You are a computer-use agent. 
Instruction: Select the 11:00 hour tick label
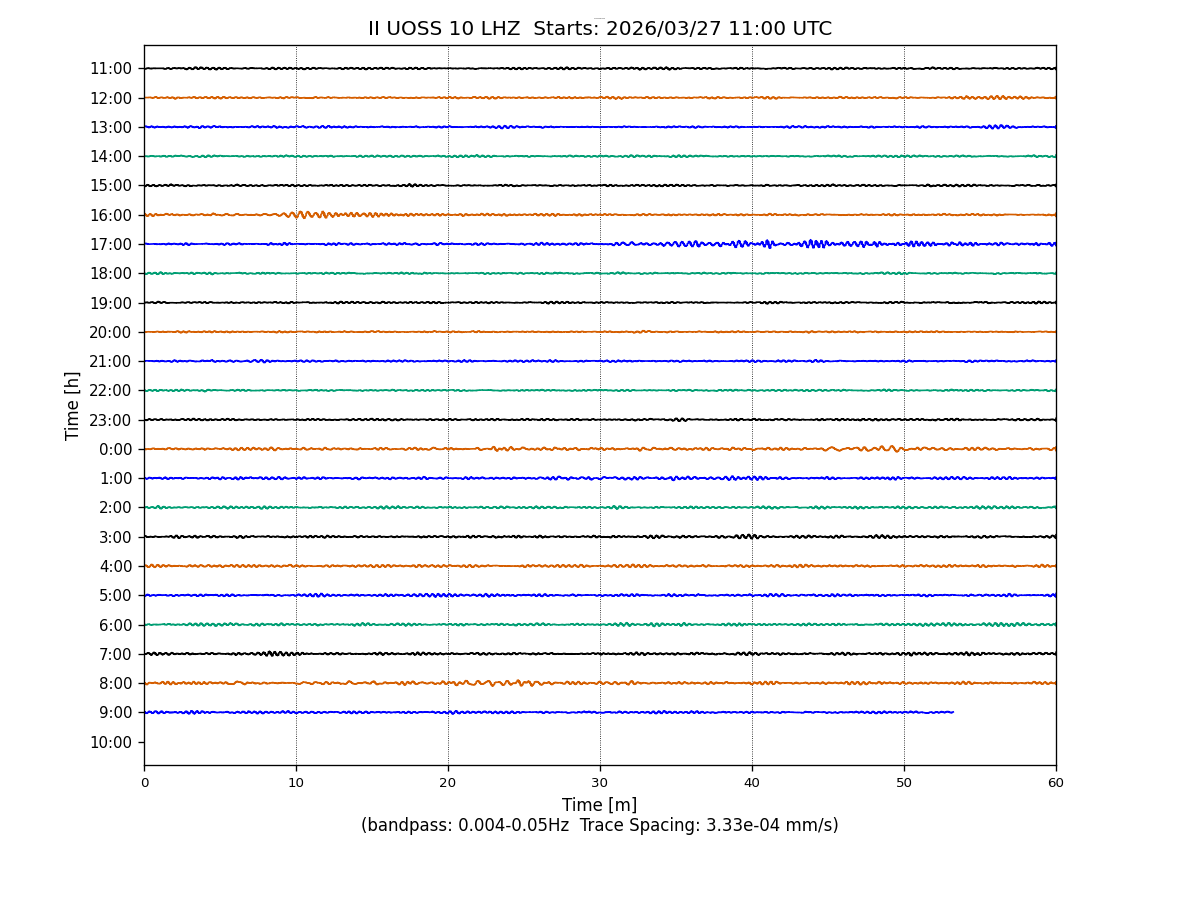(111, 69)
